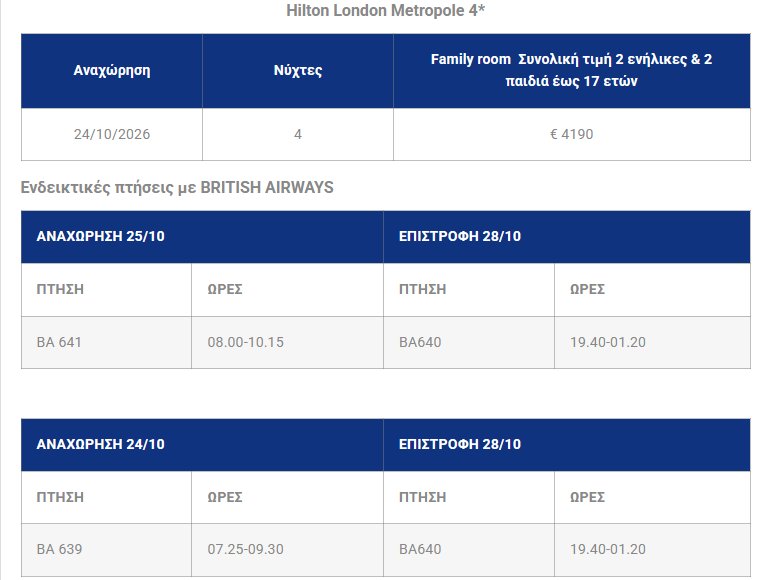This screenshot has width=758, height=580.
Task: Click the 07.25-09.30 departure times cell
Action: [287, 550]
